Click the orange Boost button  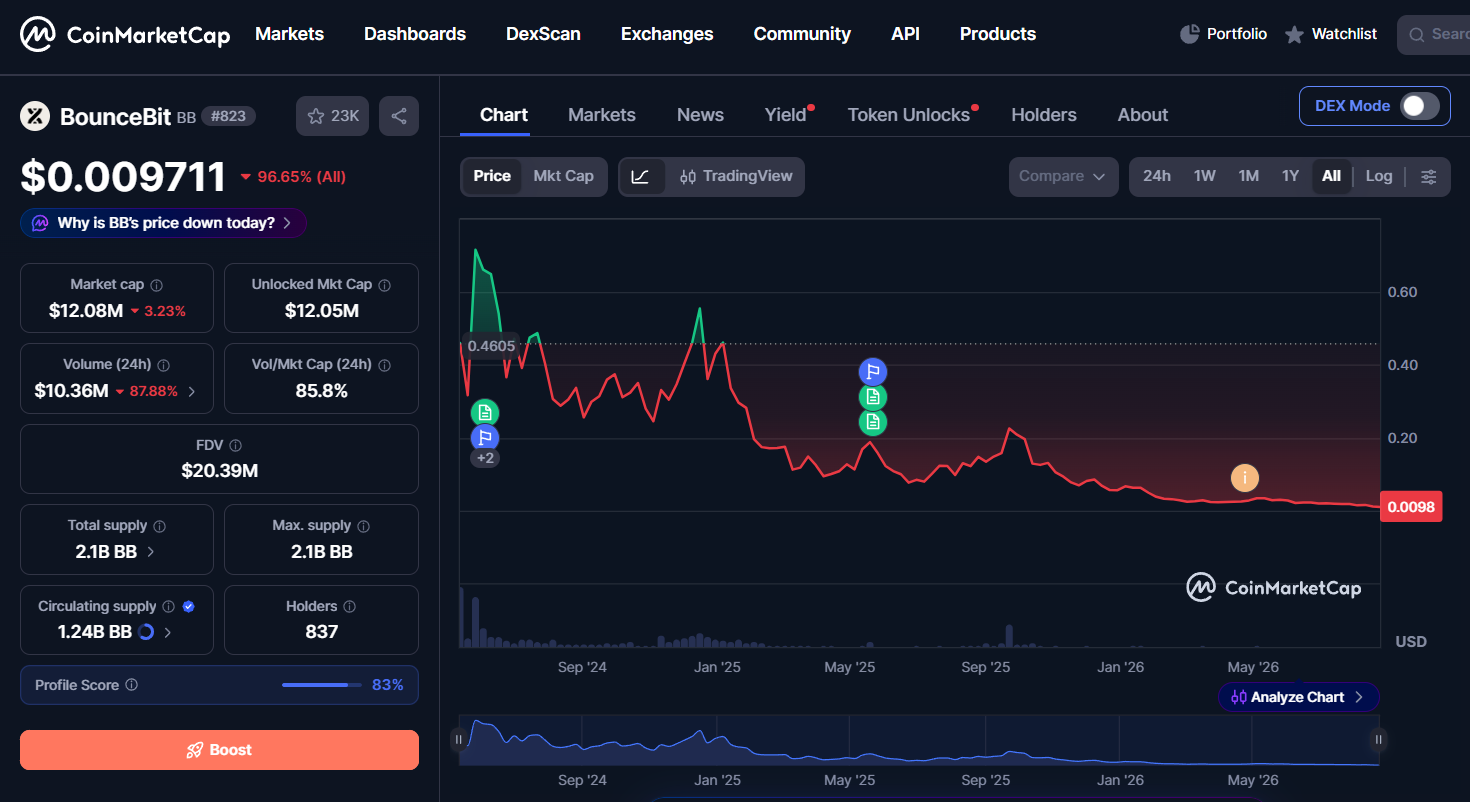coord(219,750)
